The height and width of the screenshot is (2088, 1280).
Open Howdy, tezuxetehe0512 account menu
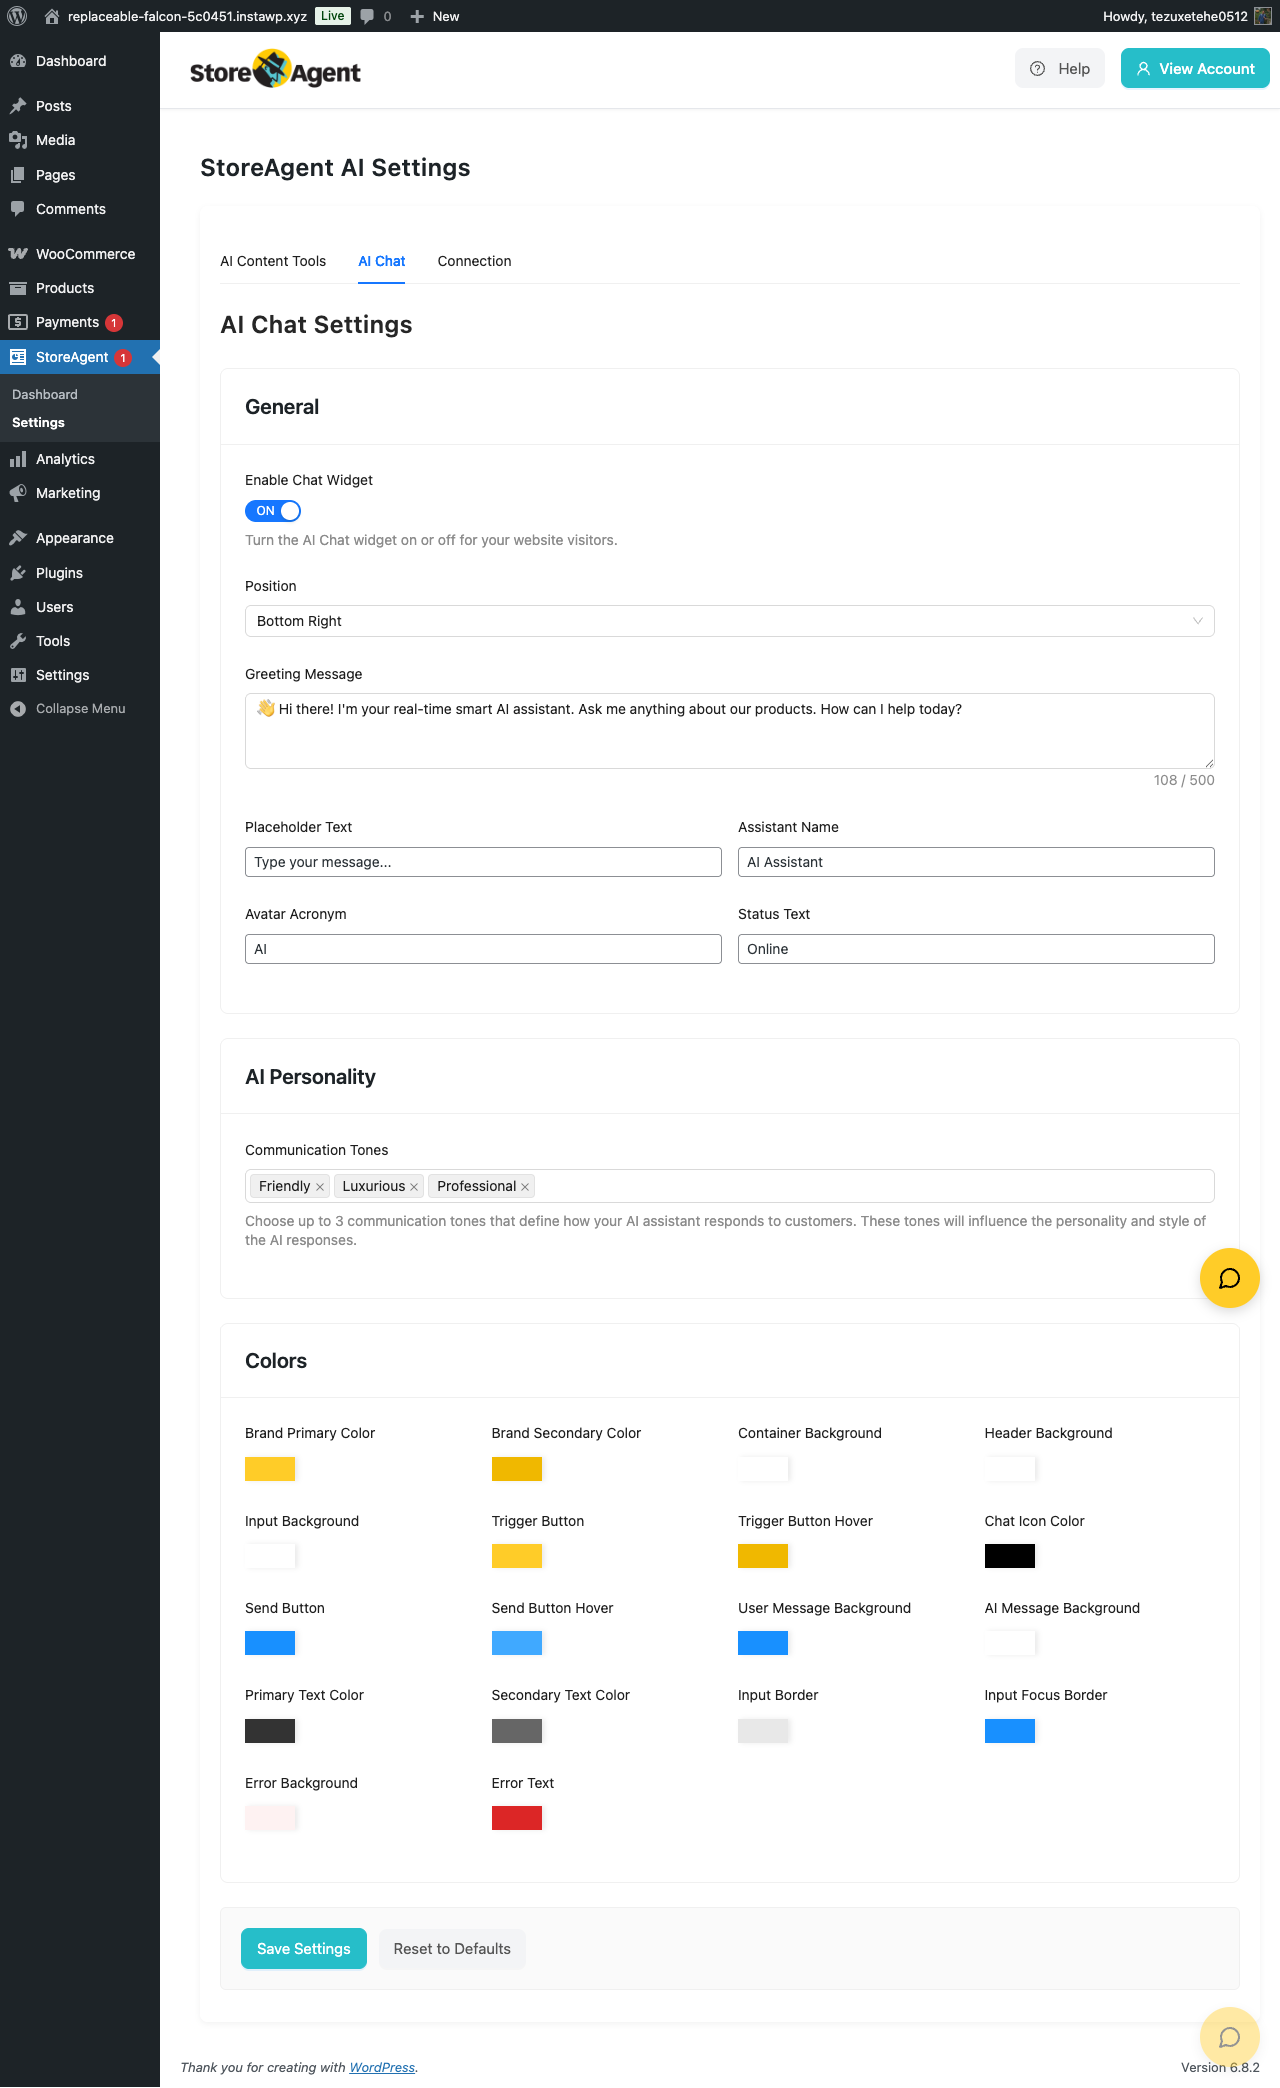pos(1187,16)
